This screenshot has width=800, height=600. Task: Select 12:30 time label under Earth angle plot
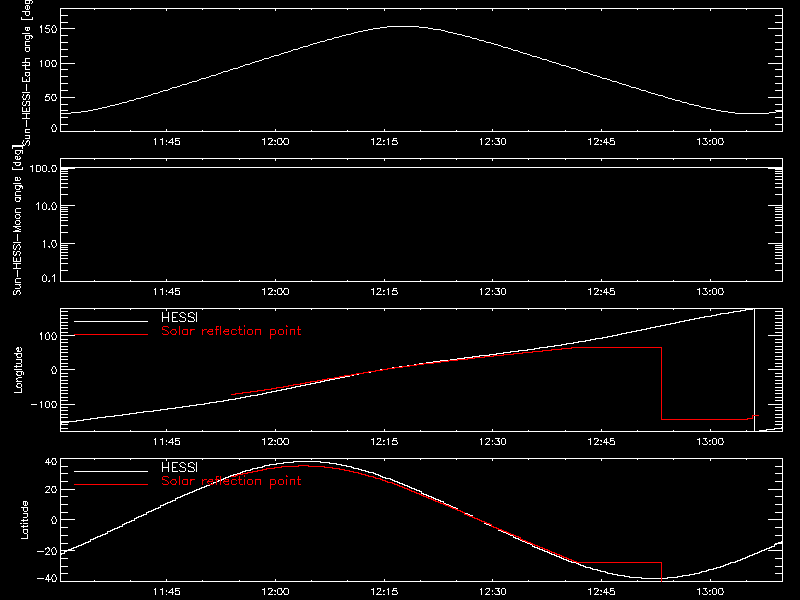[492, 142]
